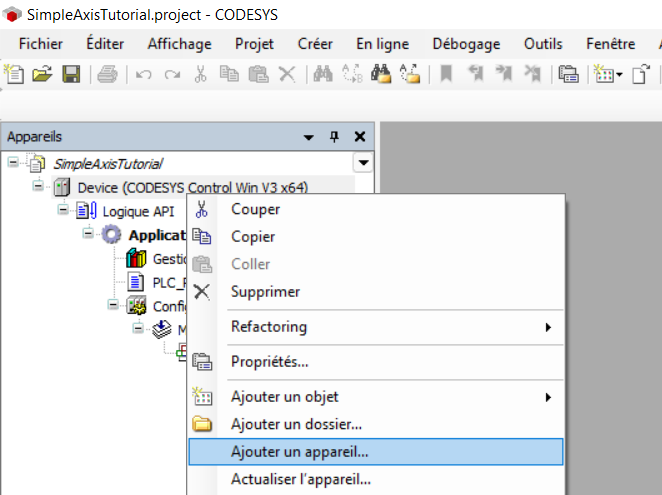Collapse the Config task configuration node
This screenshot has width=662, height=495.
click(x=113, y=304)
